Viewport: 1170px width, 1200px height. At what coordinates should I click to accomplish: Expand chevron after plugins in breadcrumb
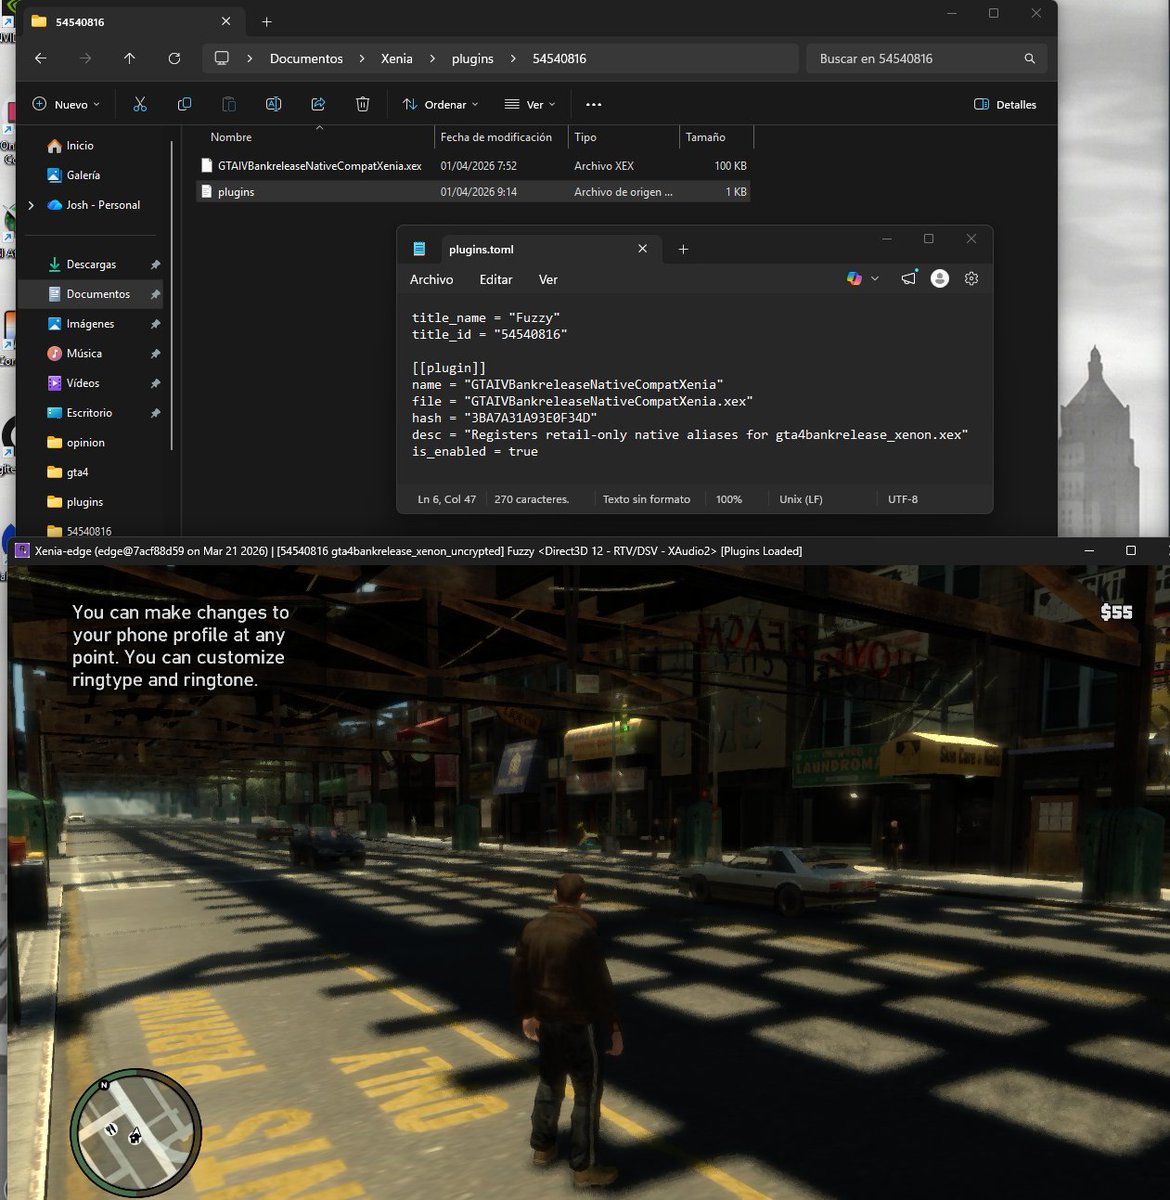click(513, 59)
